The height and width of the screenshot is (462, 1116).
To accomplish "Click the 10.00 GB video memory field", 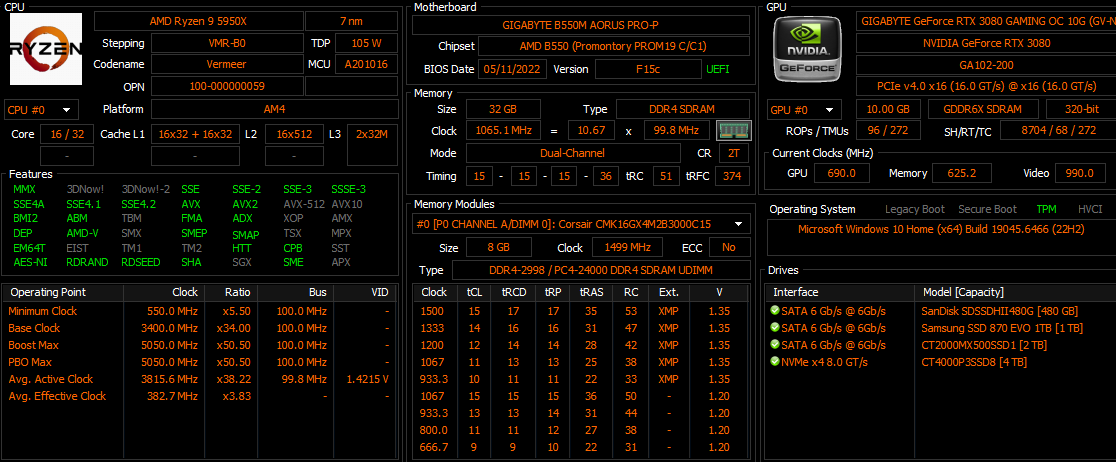I will (888, 110).
